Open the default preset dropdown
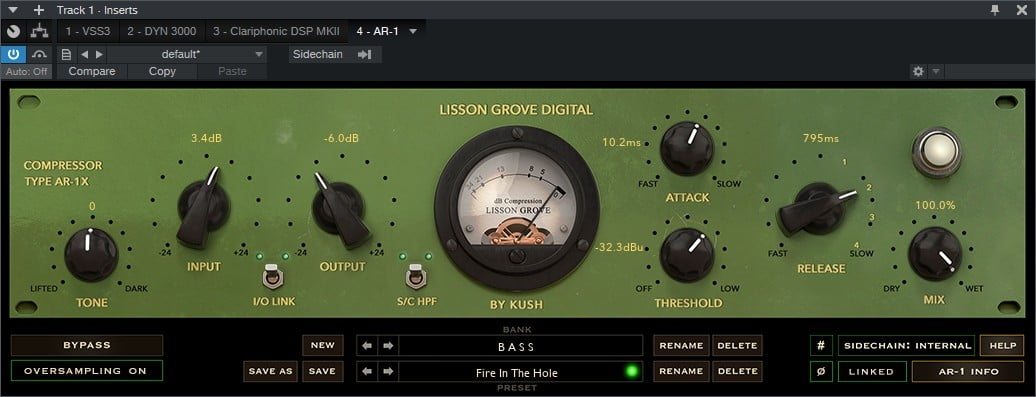Viewport: 1036px width, 397px height. [186, 54]
